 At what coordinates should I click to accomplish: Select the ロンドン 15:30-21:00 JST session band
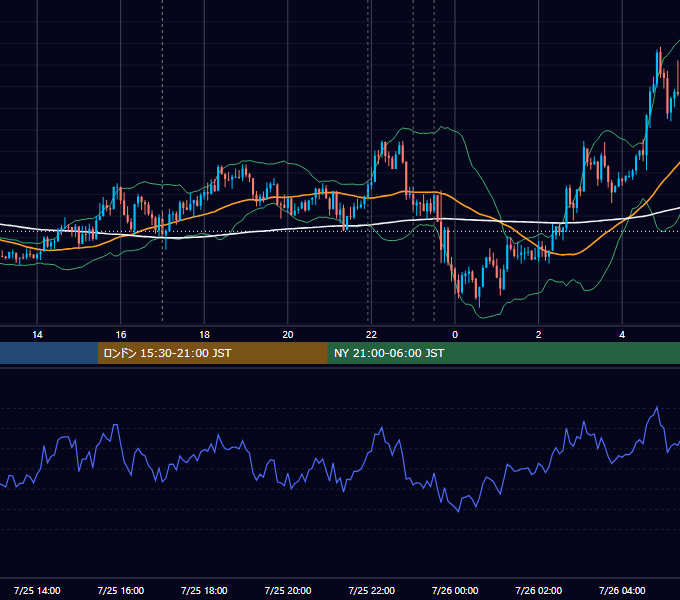coord(212,353)
